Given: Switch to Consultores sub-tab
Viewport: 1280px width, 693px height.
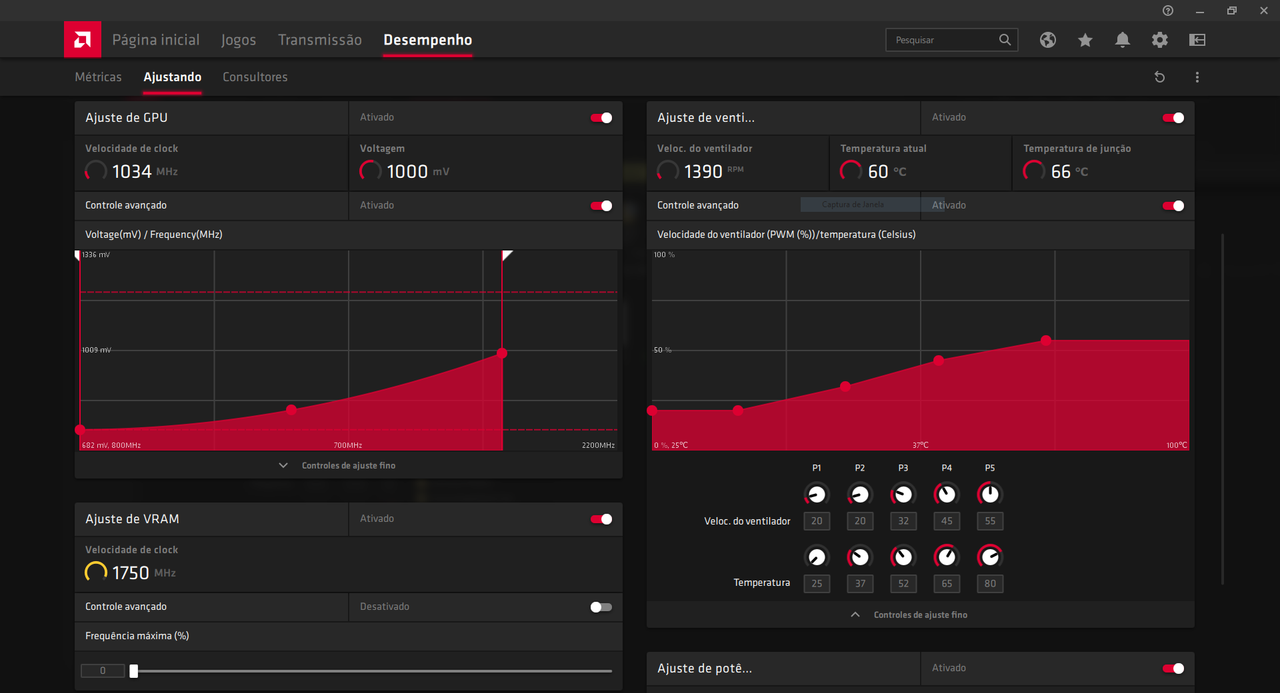Looking at the screenshot, I should pyautogui.click(x=255, y=77).
